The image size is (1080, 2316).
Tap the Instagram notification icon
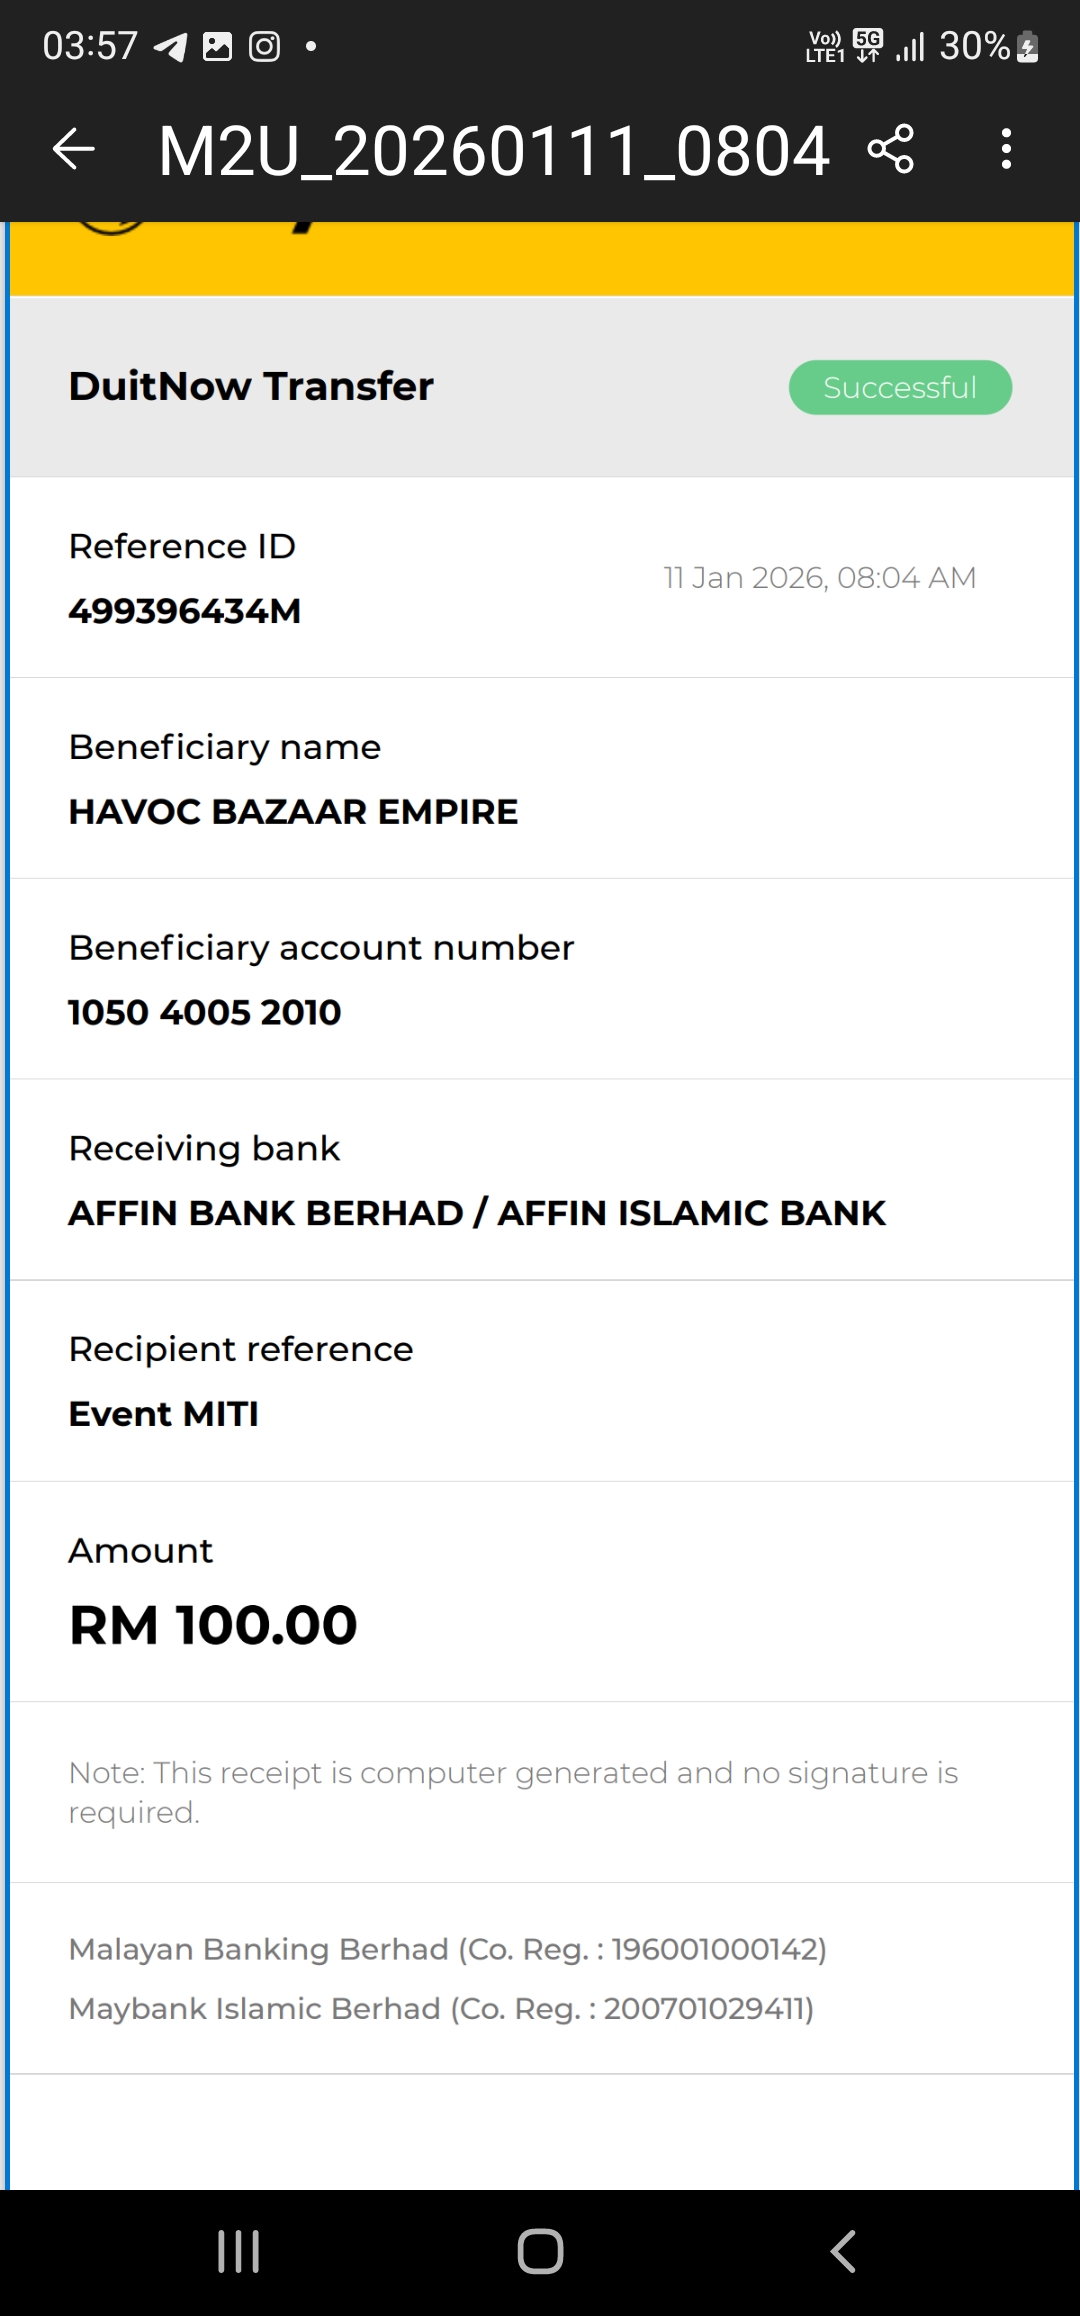264,46
